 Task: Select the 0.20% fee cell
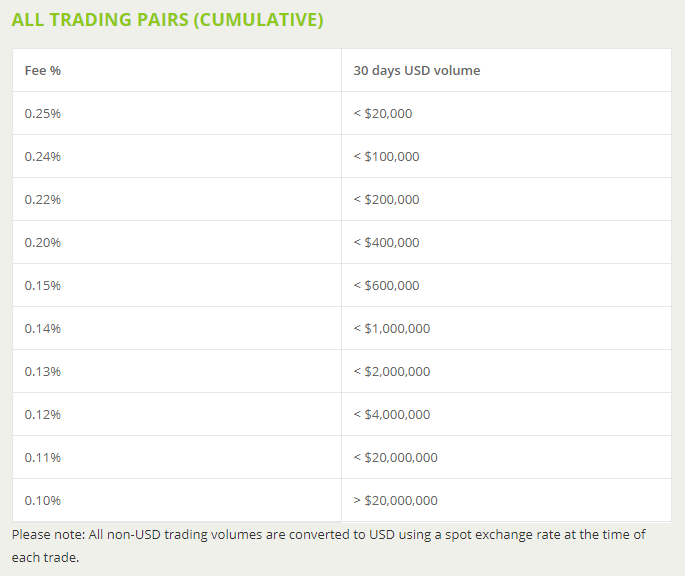(43, 243)
